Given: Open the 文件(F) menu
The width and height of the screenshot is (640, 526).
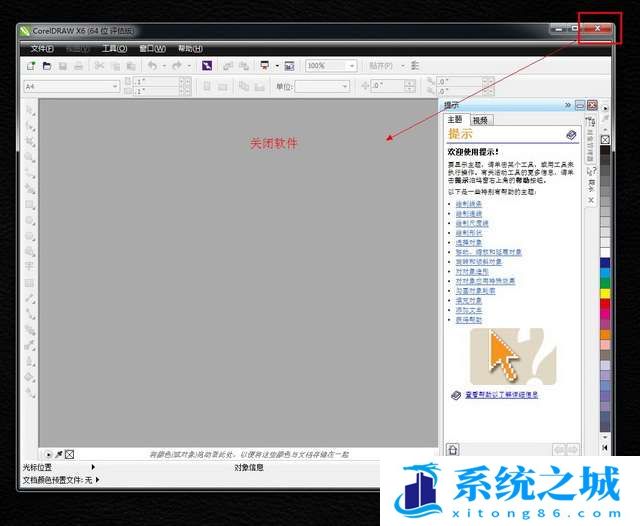Looking at the screenshot, I should (x=42, y=49).
